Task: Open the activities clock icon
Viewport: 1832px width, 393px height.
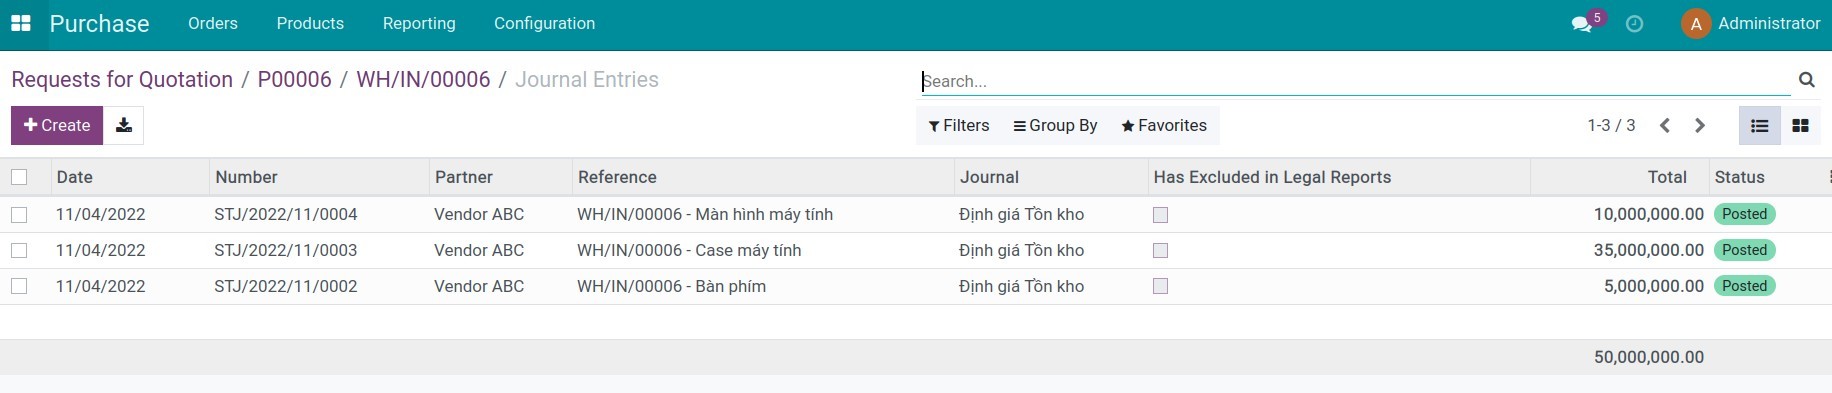Action: pos(1634,24)
